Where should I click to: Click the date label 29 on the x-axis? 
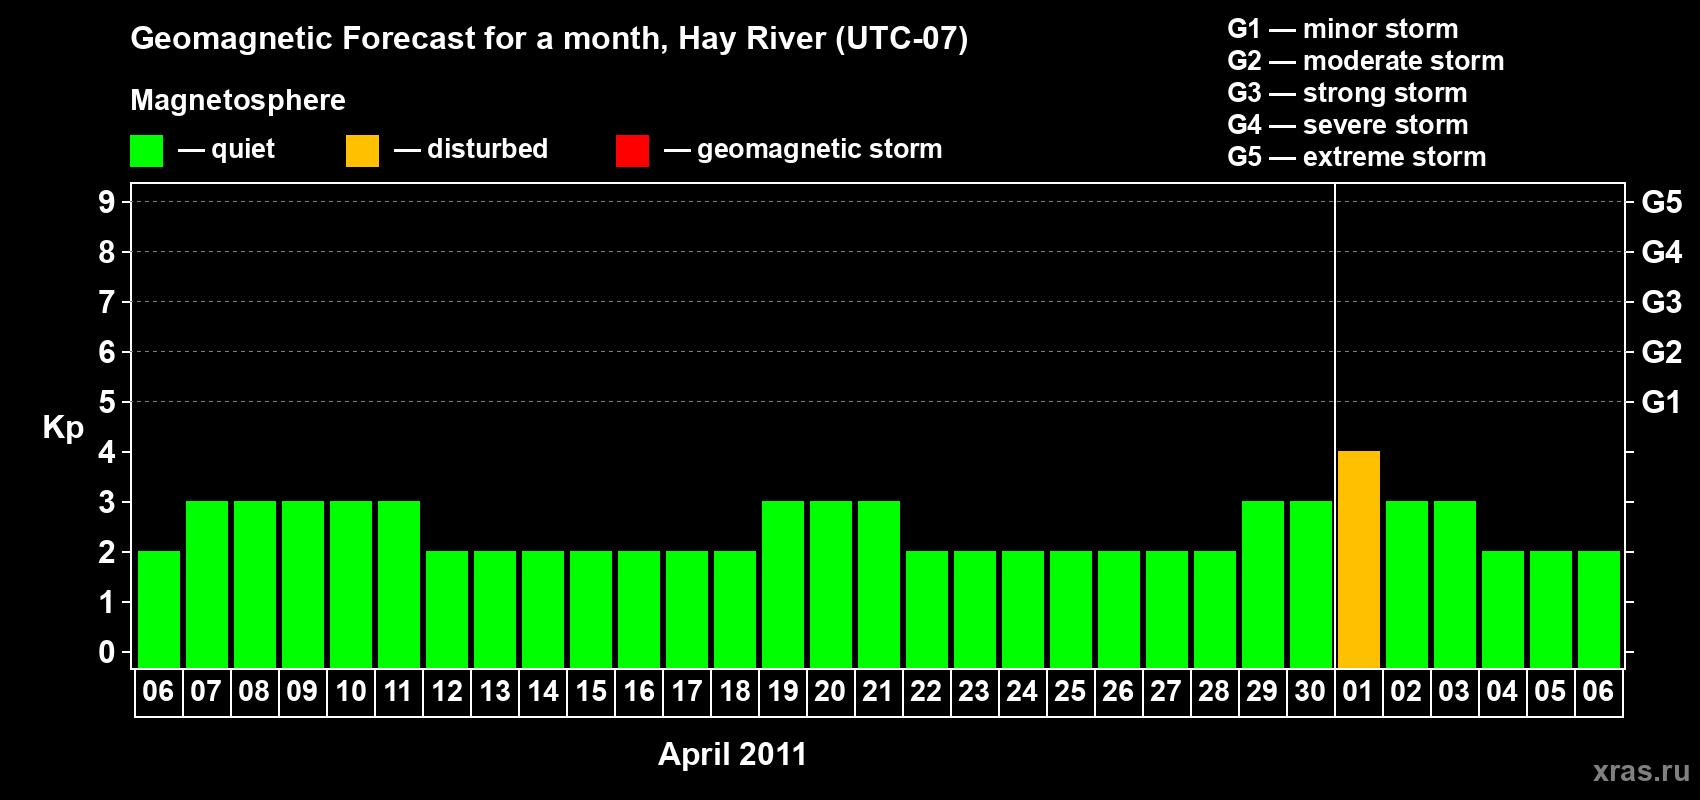click(1262, 691)
